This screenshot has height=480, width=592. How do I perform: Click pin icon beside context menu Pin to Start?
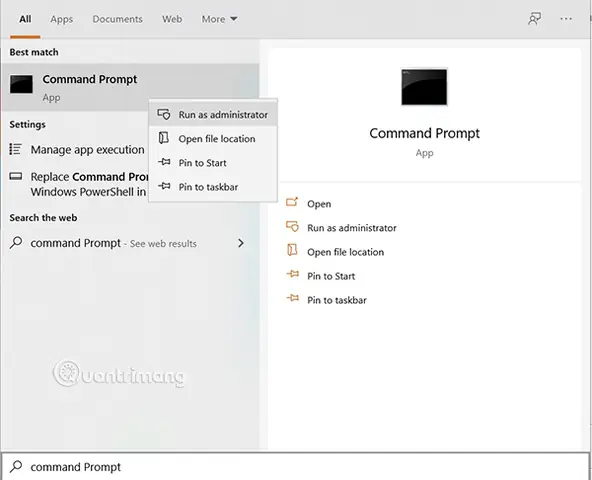coord(164,162)
